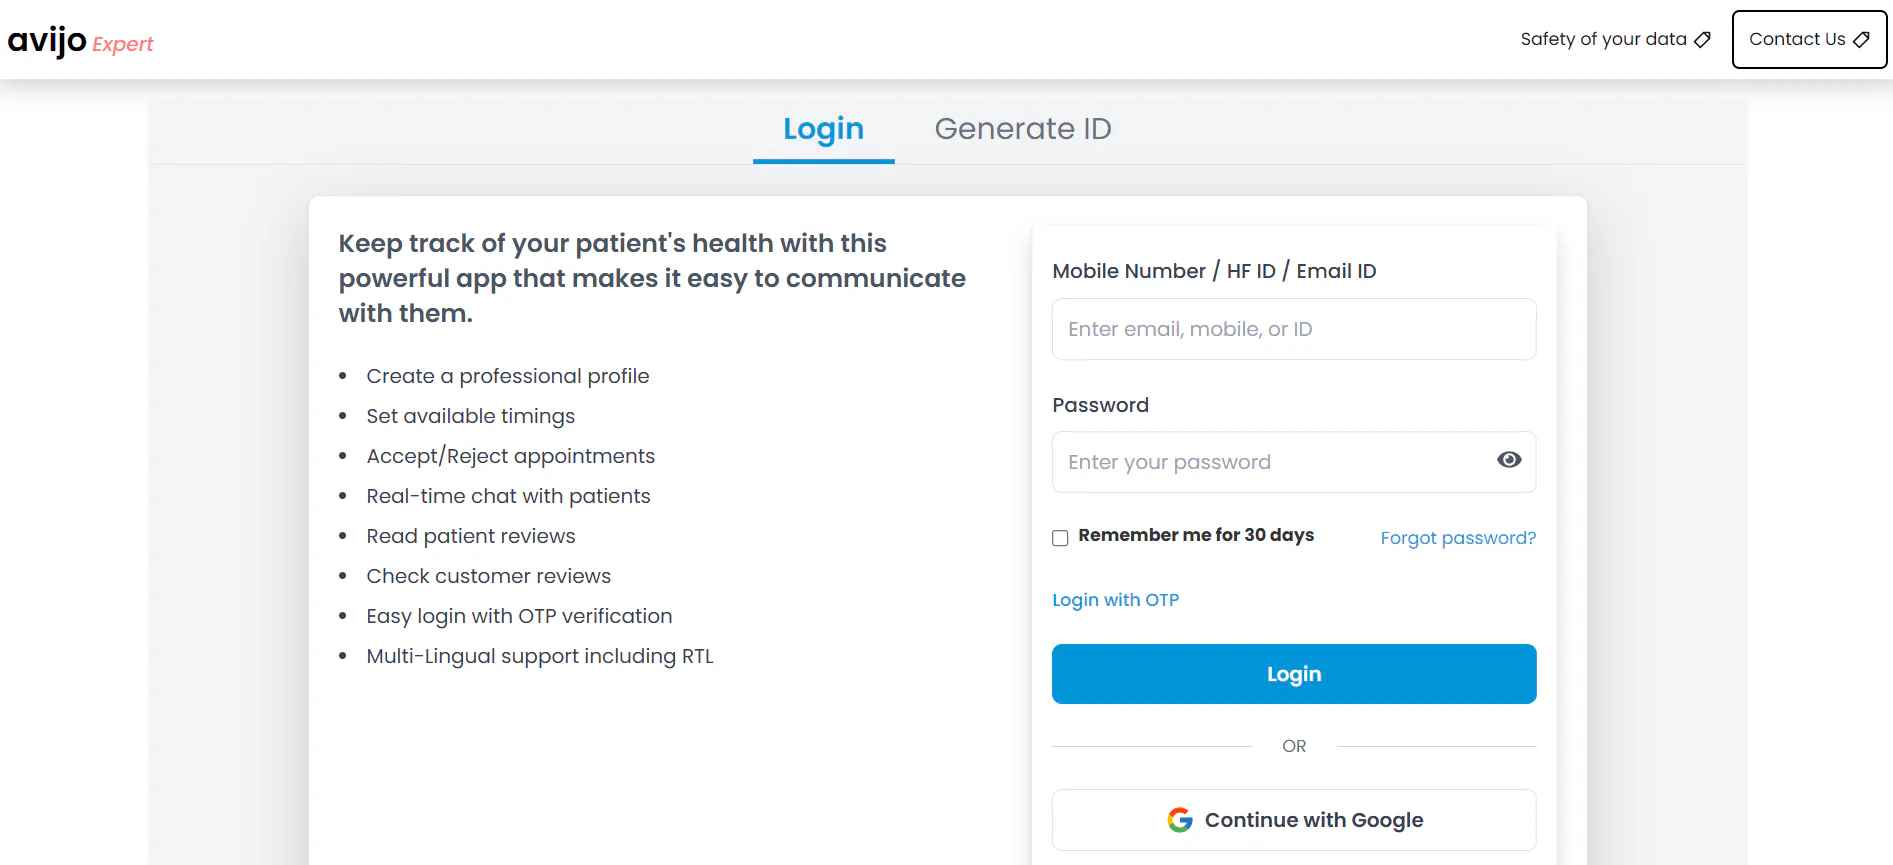The height and width of the screenshot is (865, 1893).
Task: Click the tag icon inside Contact Us button
Action: (1861, 40)
